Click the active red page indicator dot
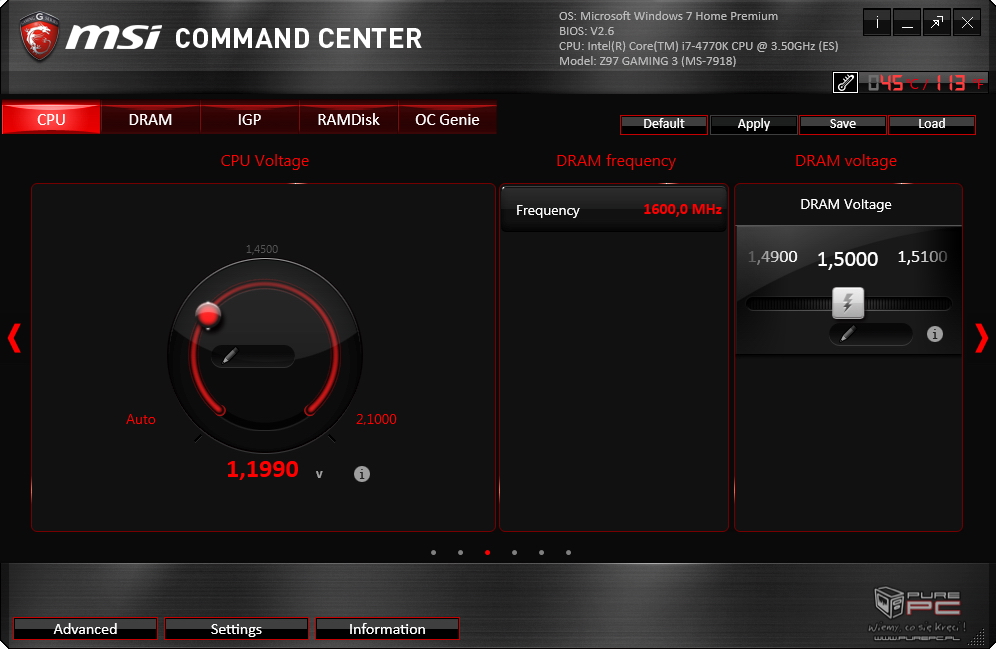The width and height of the screenshot is (996, 649). pyautogui.click(x=487, y=552)
